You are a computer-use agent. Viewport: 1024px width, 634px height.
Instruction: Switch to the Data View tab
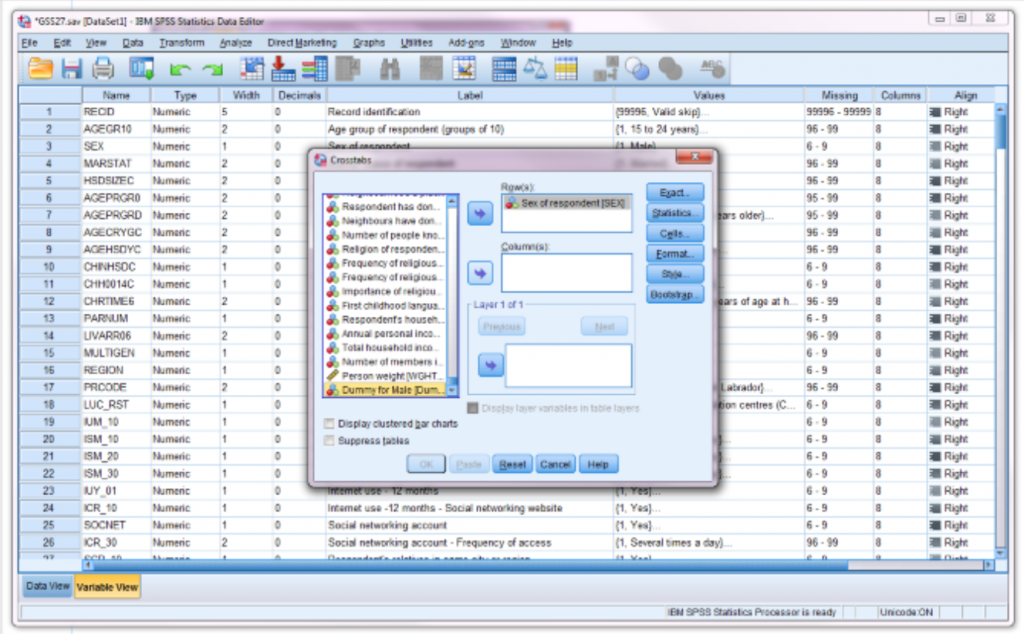tap(48, 586)
